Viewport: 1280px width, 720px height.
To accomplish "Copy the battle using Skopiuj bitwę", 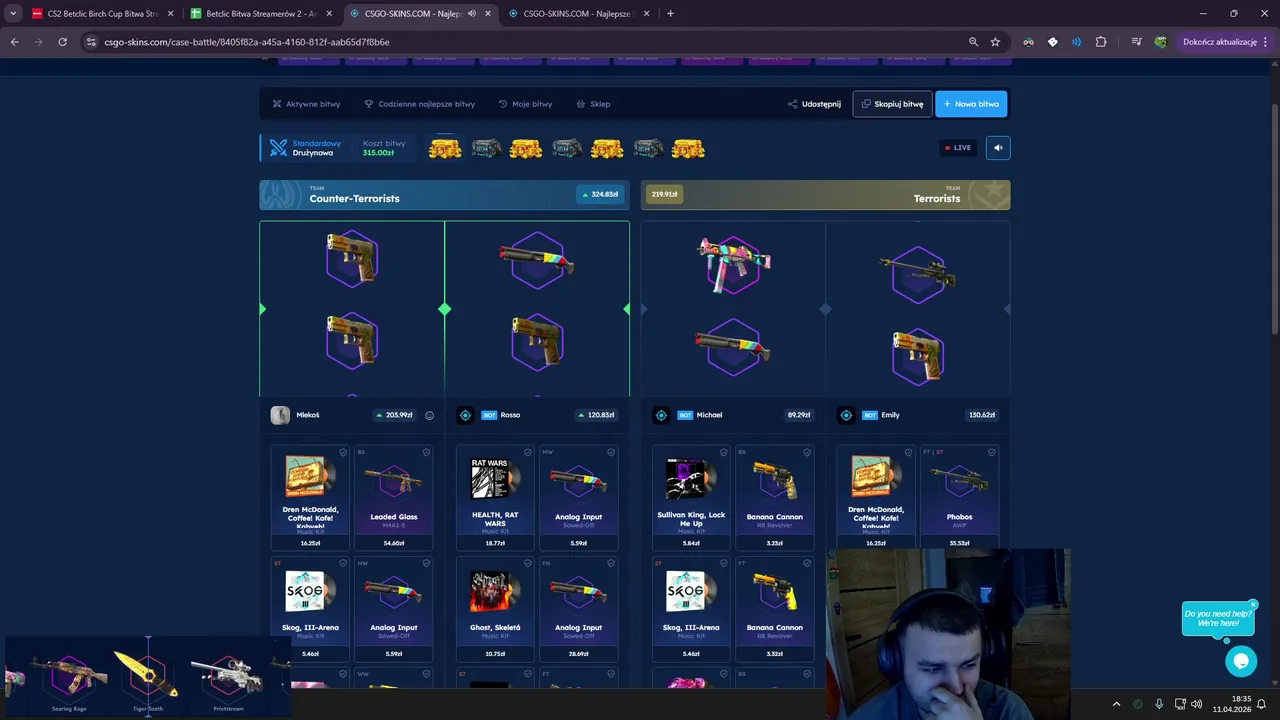I will pos(892,104).
